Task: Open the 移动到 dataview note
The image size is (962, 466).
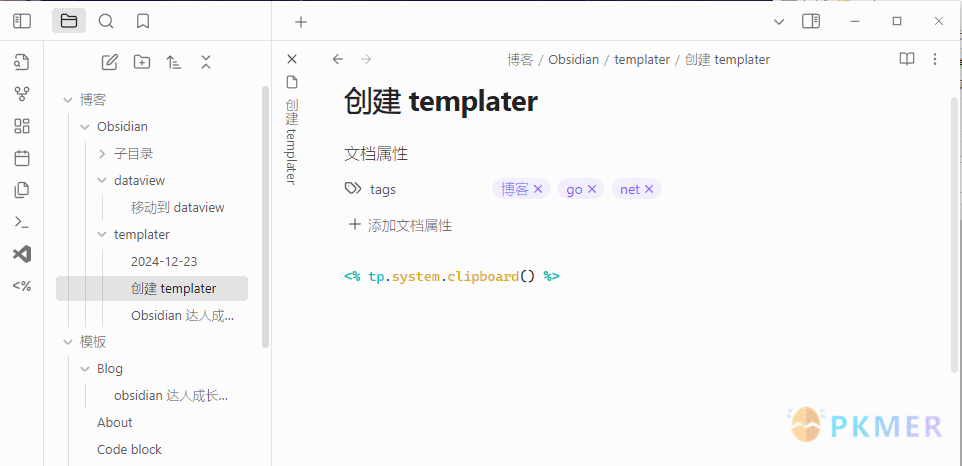Action: (x=177, y=207)
